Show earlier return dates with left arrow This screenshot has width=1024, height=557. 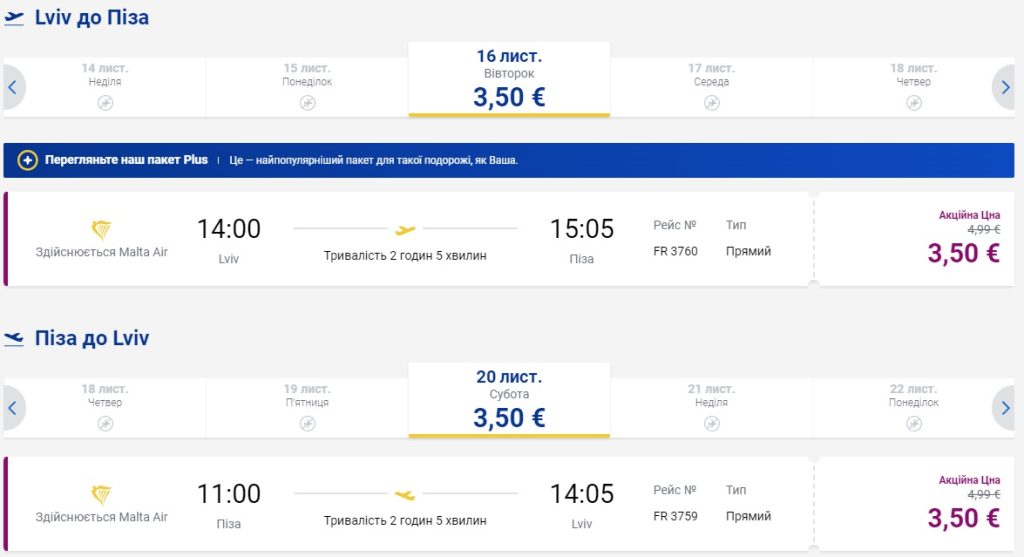point(13,407)
